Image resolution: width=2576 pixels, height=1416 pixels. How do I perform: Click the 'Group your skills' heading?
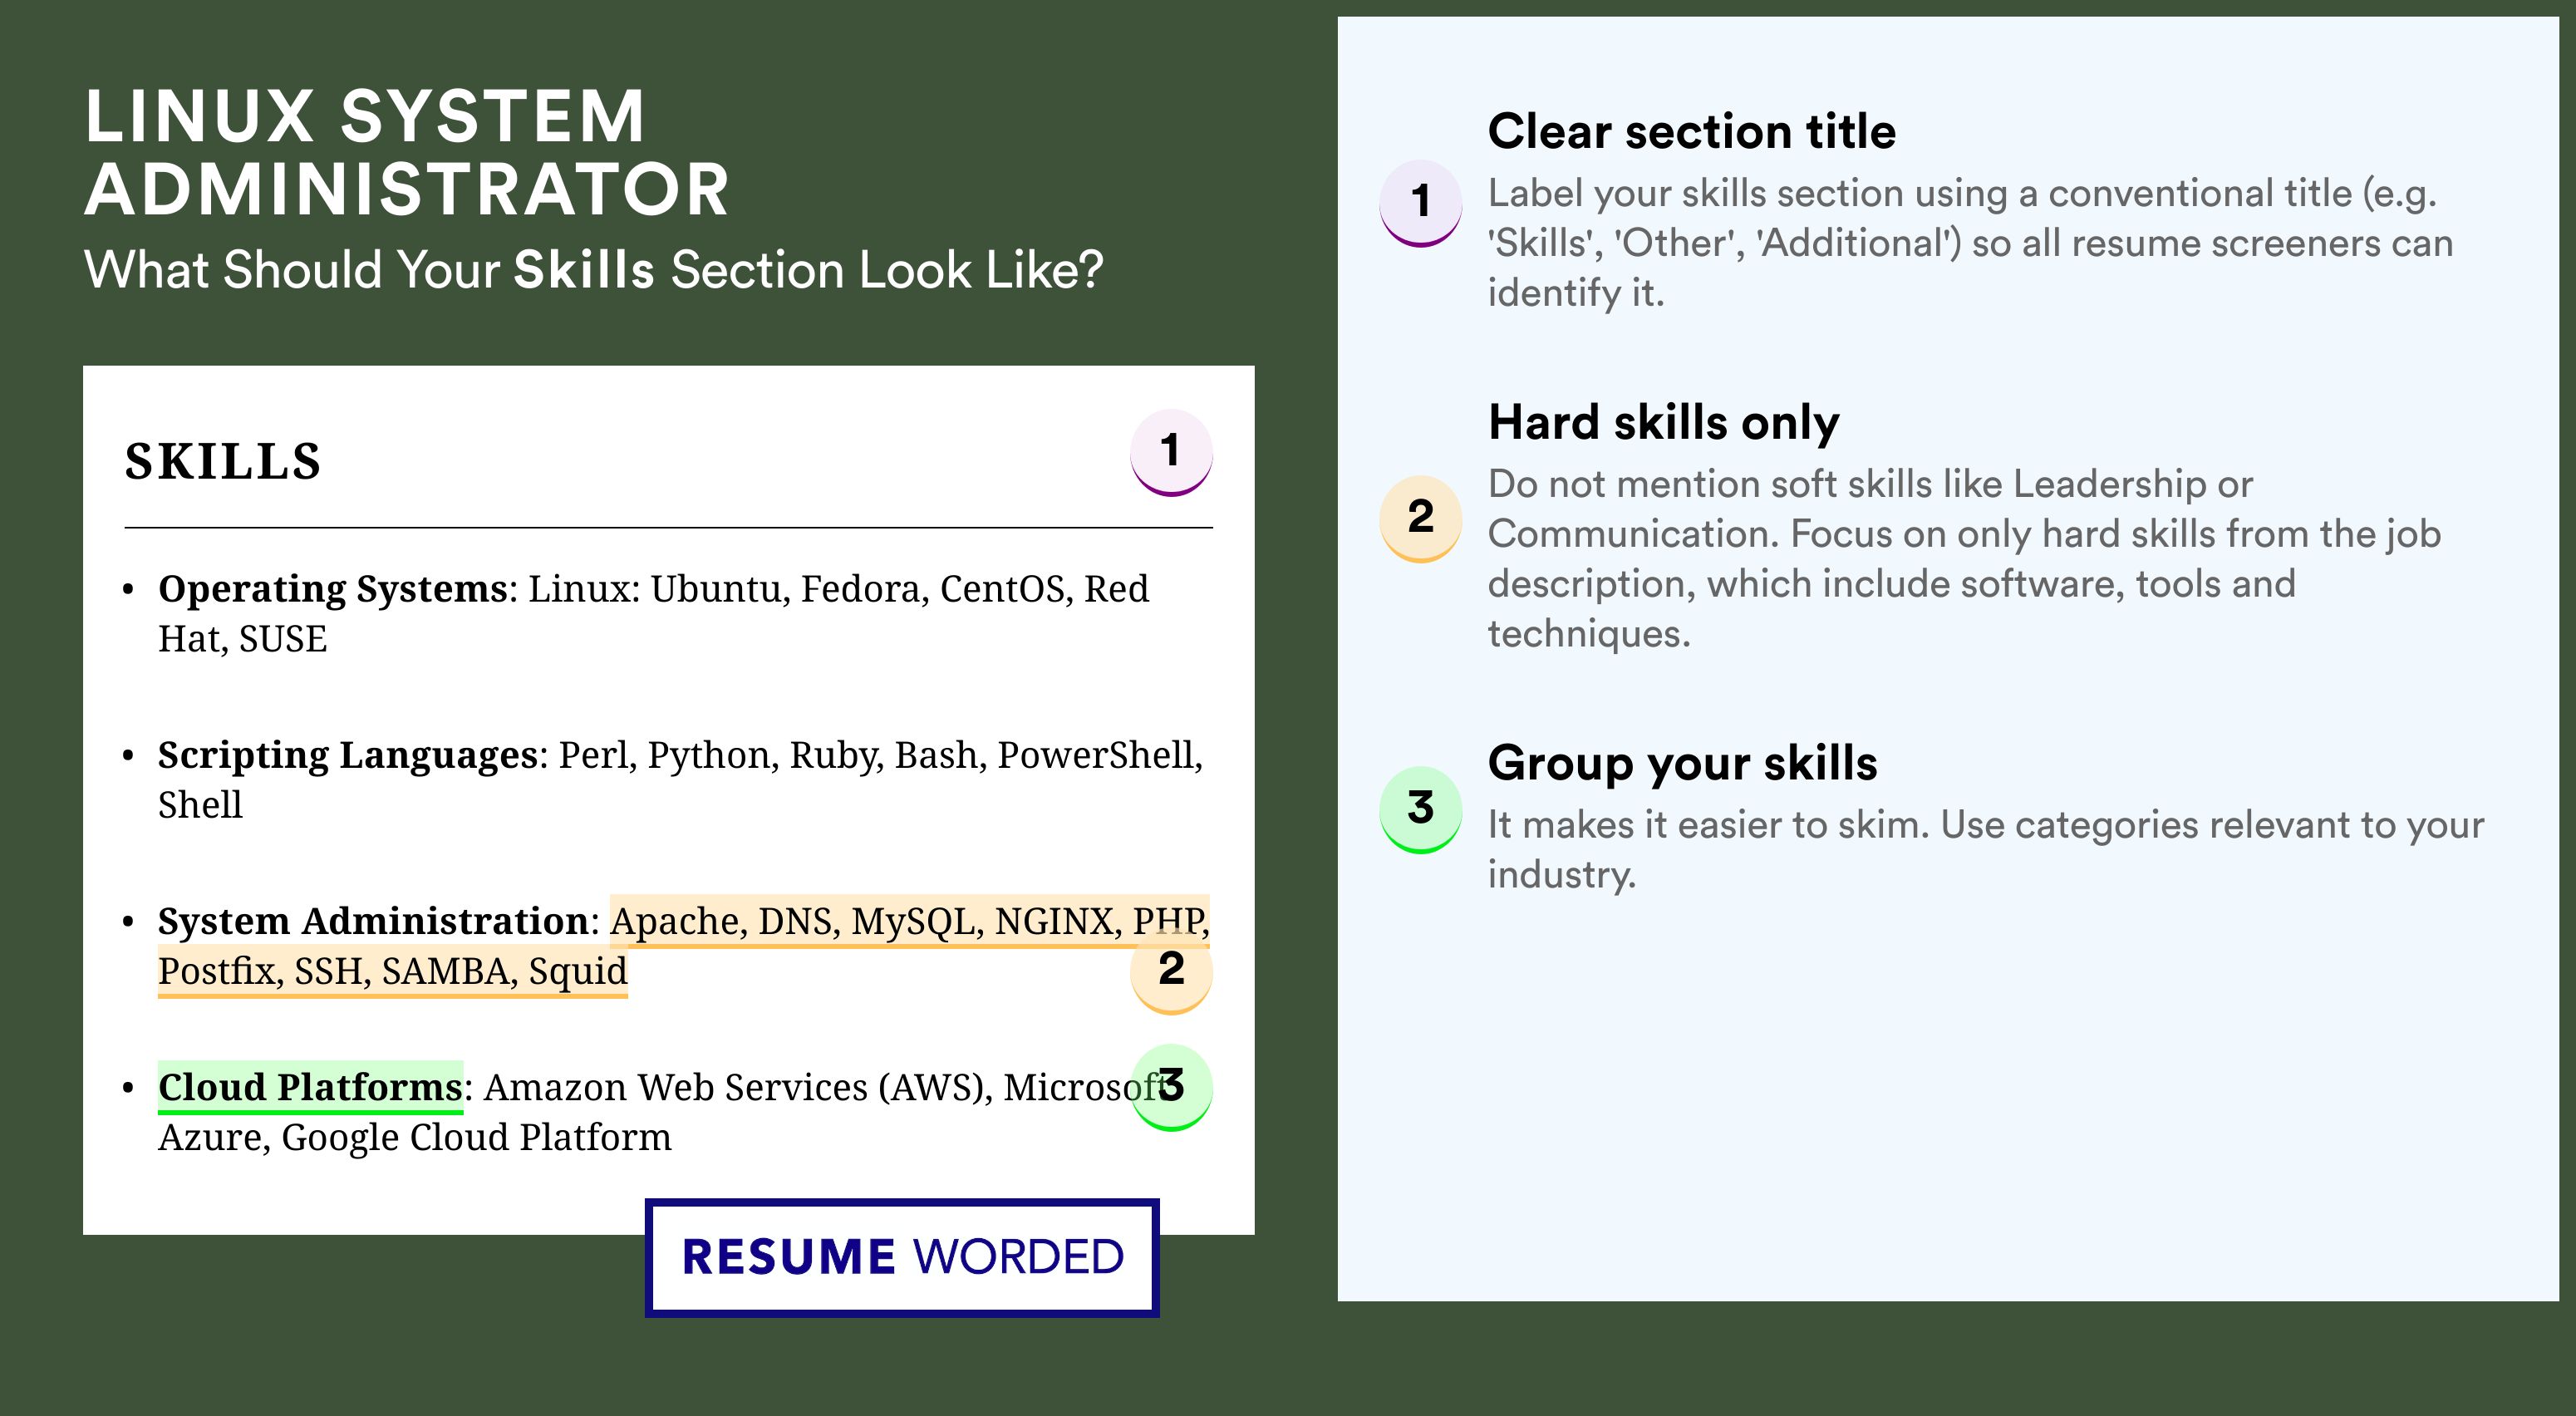[x=1683, y=763]
